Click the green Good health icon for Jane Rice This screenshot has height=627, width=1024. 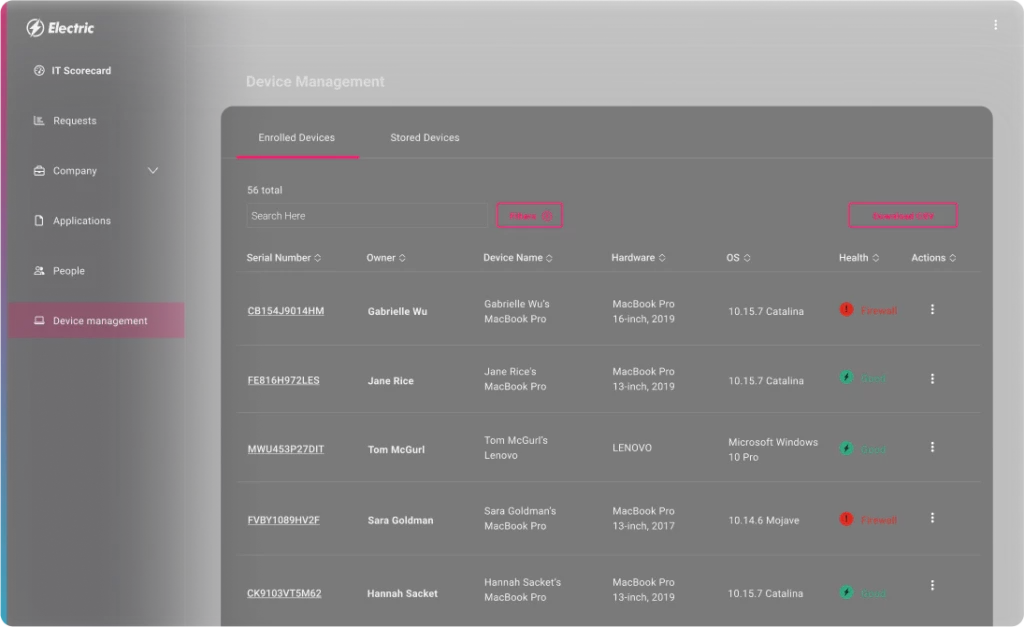pyautogui.click(x=847, y=378)
